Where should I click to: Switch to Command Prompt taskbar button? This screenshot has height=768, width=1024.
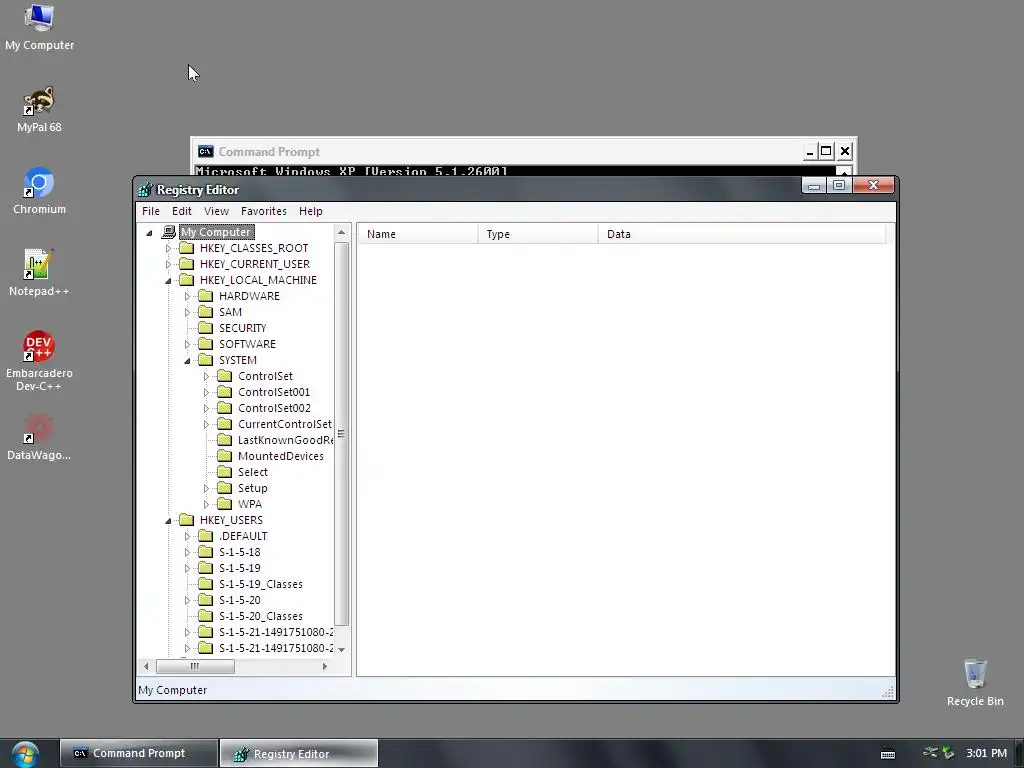(x=138, y=753)
